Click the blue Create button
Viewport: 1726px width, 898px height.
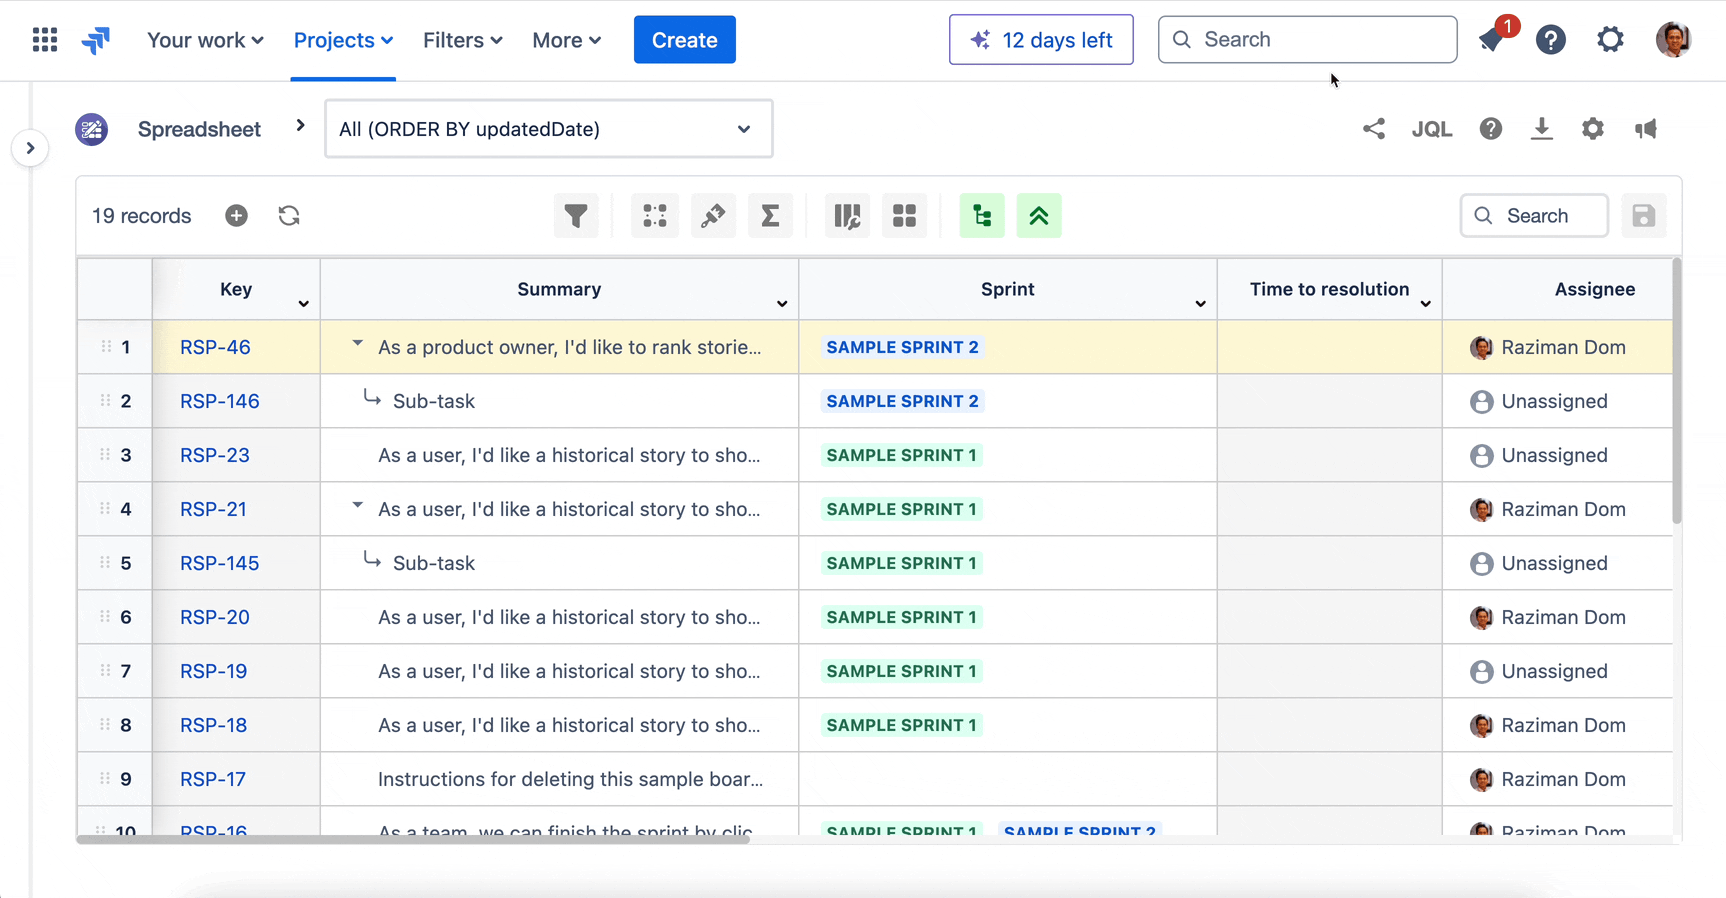tap(684, 40)
